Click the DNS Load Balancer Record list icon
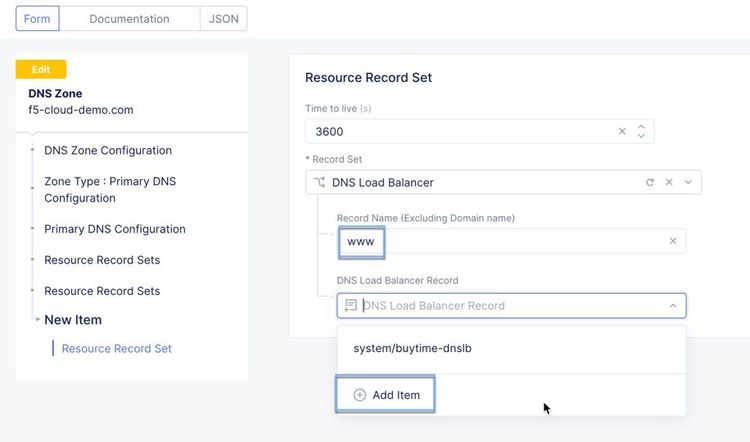 [x=350, y=306]
